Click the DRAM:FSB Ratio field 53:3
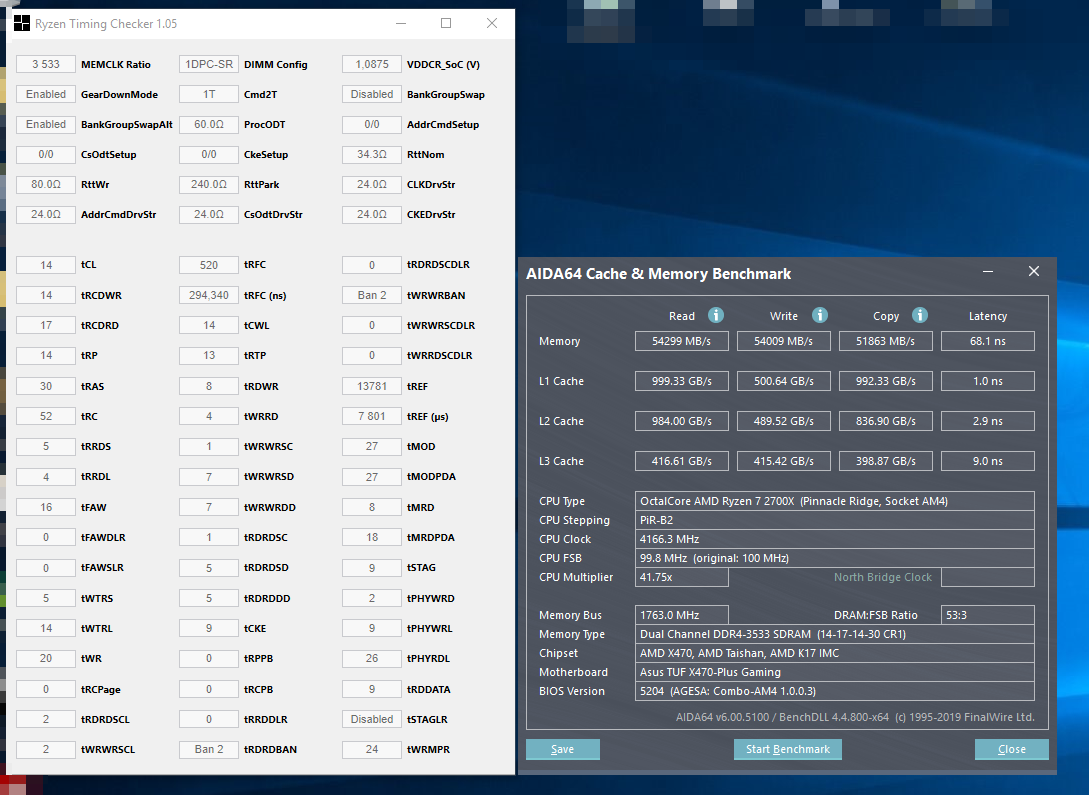The image size is (1089, 795). tap(988, 615)
